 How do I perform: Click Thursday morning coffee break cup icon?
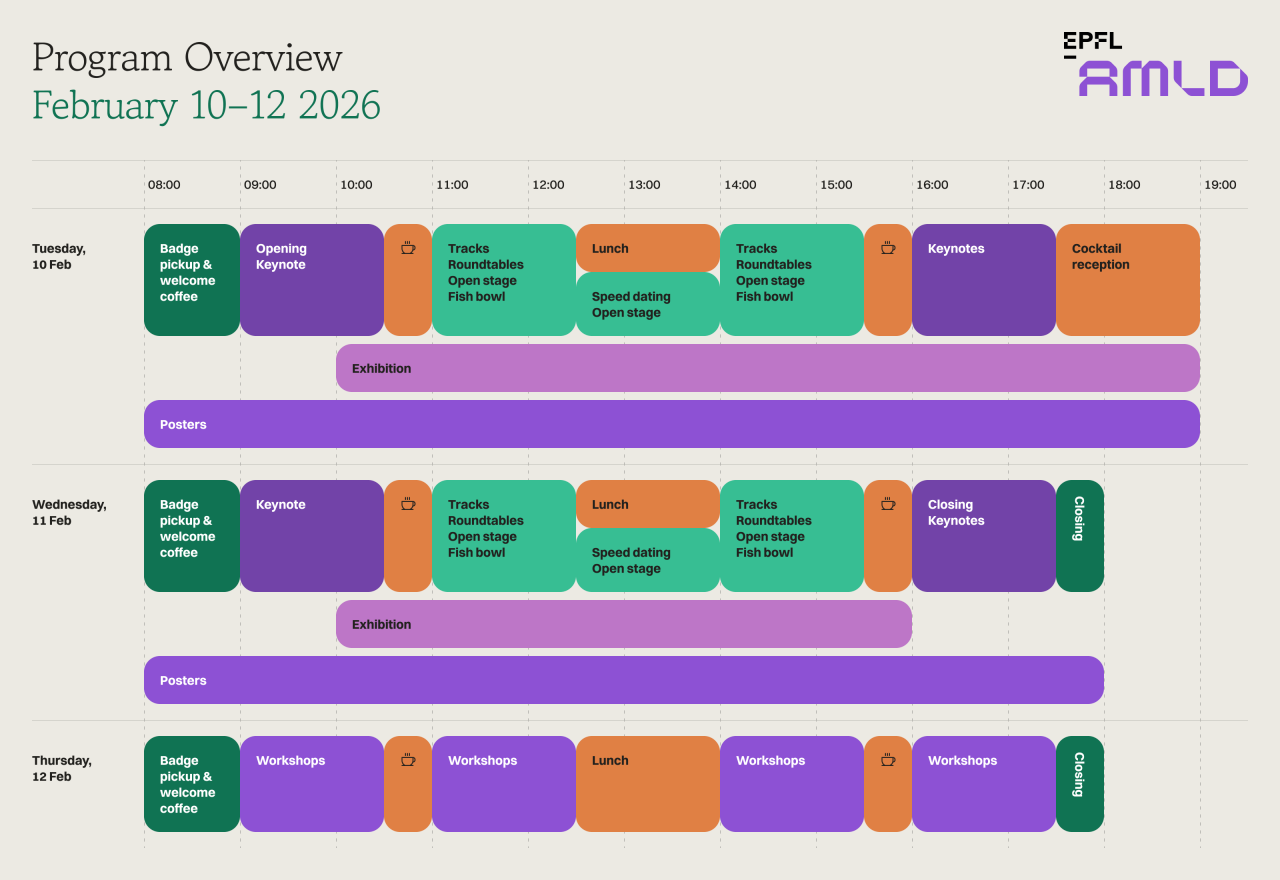(408, 760)
